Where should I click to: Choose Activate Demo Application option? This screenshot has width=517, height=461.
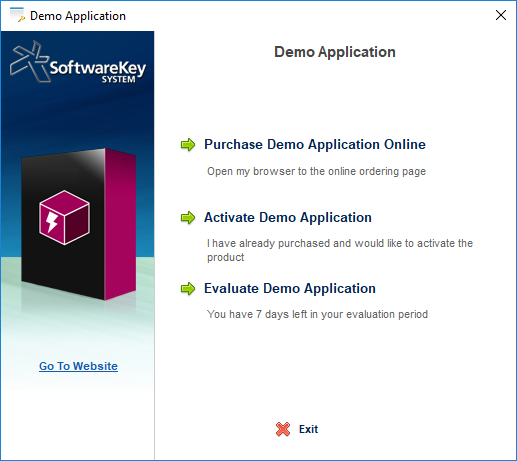pos(288,218)
